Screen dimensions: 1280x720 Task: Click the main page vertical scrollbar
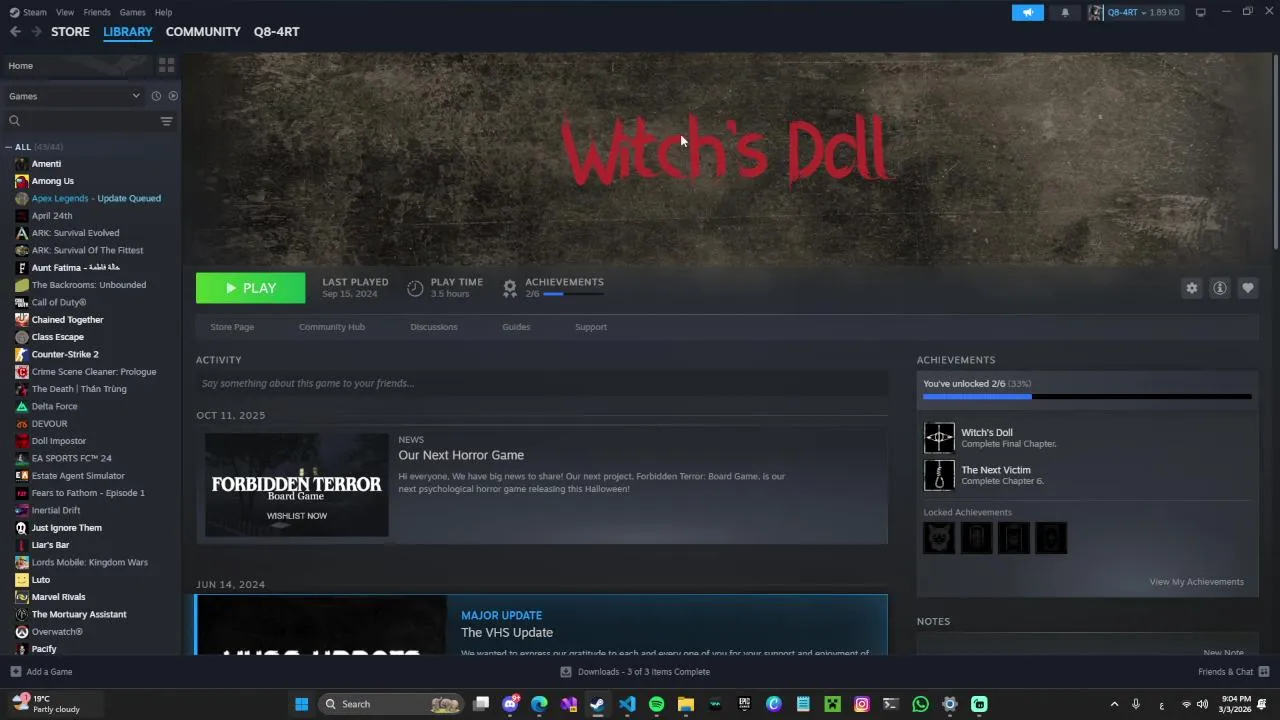(x=1275, y=150)
